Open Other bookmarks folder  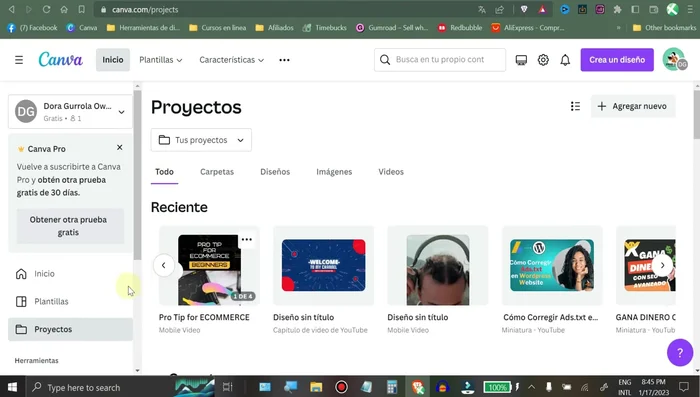coord(664,28)
